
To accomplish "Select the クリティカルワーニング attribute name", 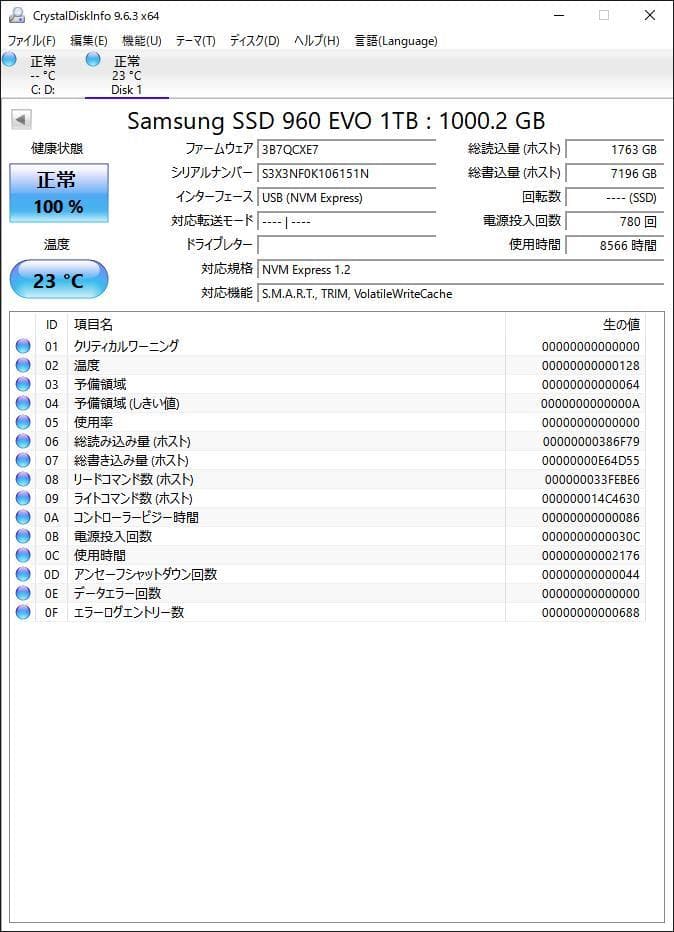I will pyautogui.click(x=126, y=346).
